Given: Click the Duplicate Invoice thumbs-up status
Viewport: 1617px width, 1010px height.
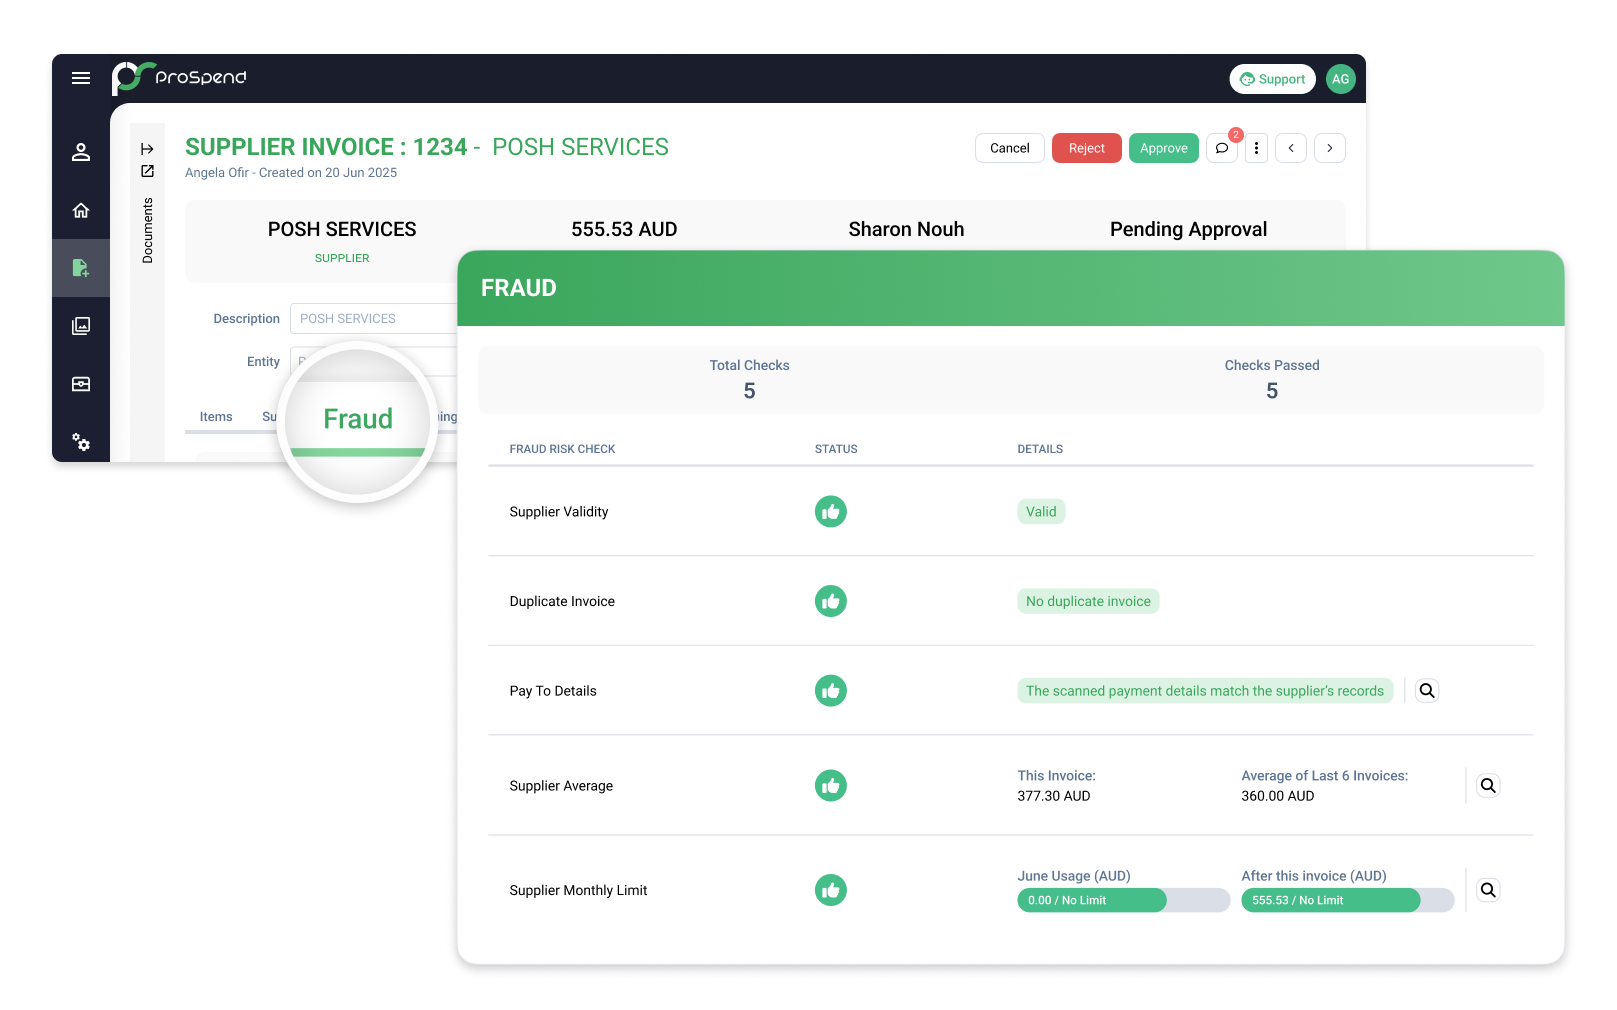Looking at the screenshot, I should point(830,601).
